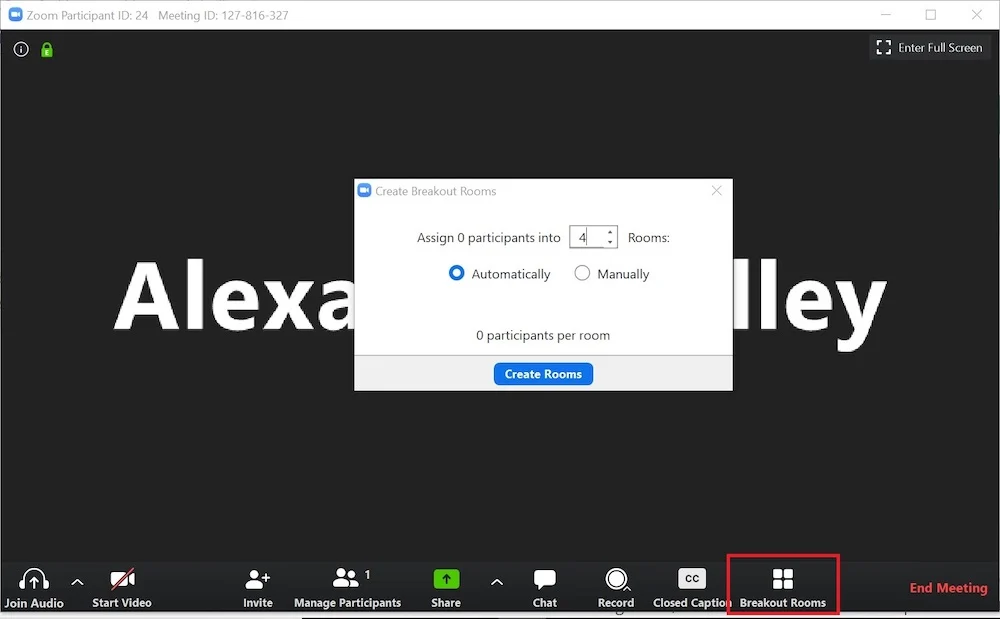
Task: Click 'Meeting ID: 127-816-327' title text
Action: click(x=223, y=15)
